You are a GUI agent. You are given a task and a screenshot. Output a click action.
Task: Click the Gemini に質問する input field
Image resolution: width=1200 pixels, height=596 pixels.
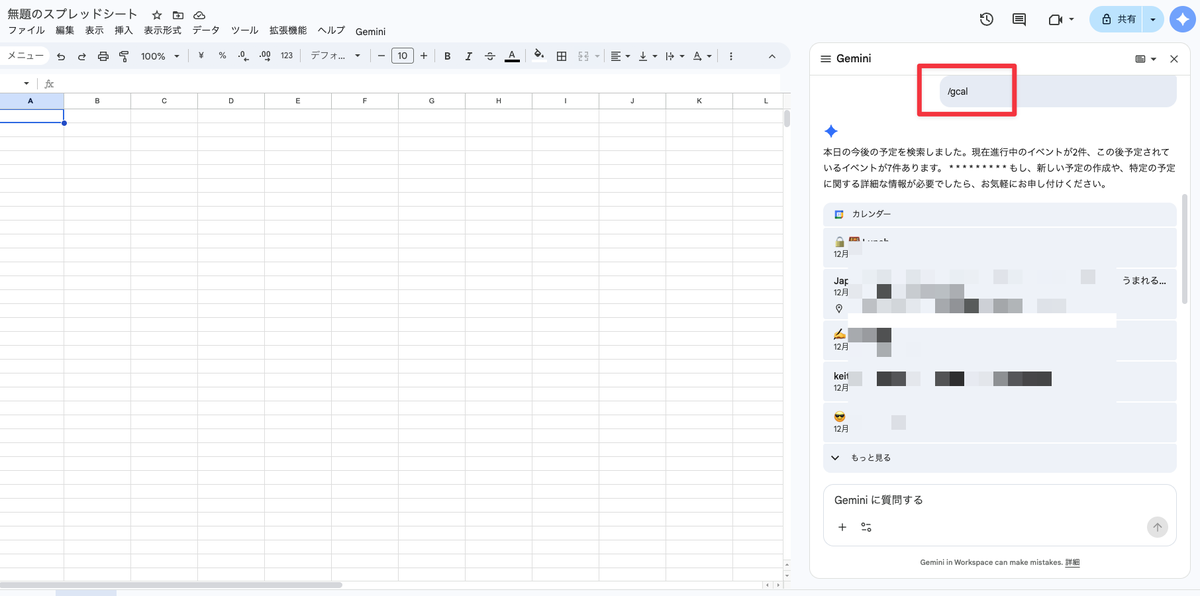[1000, 500]
